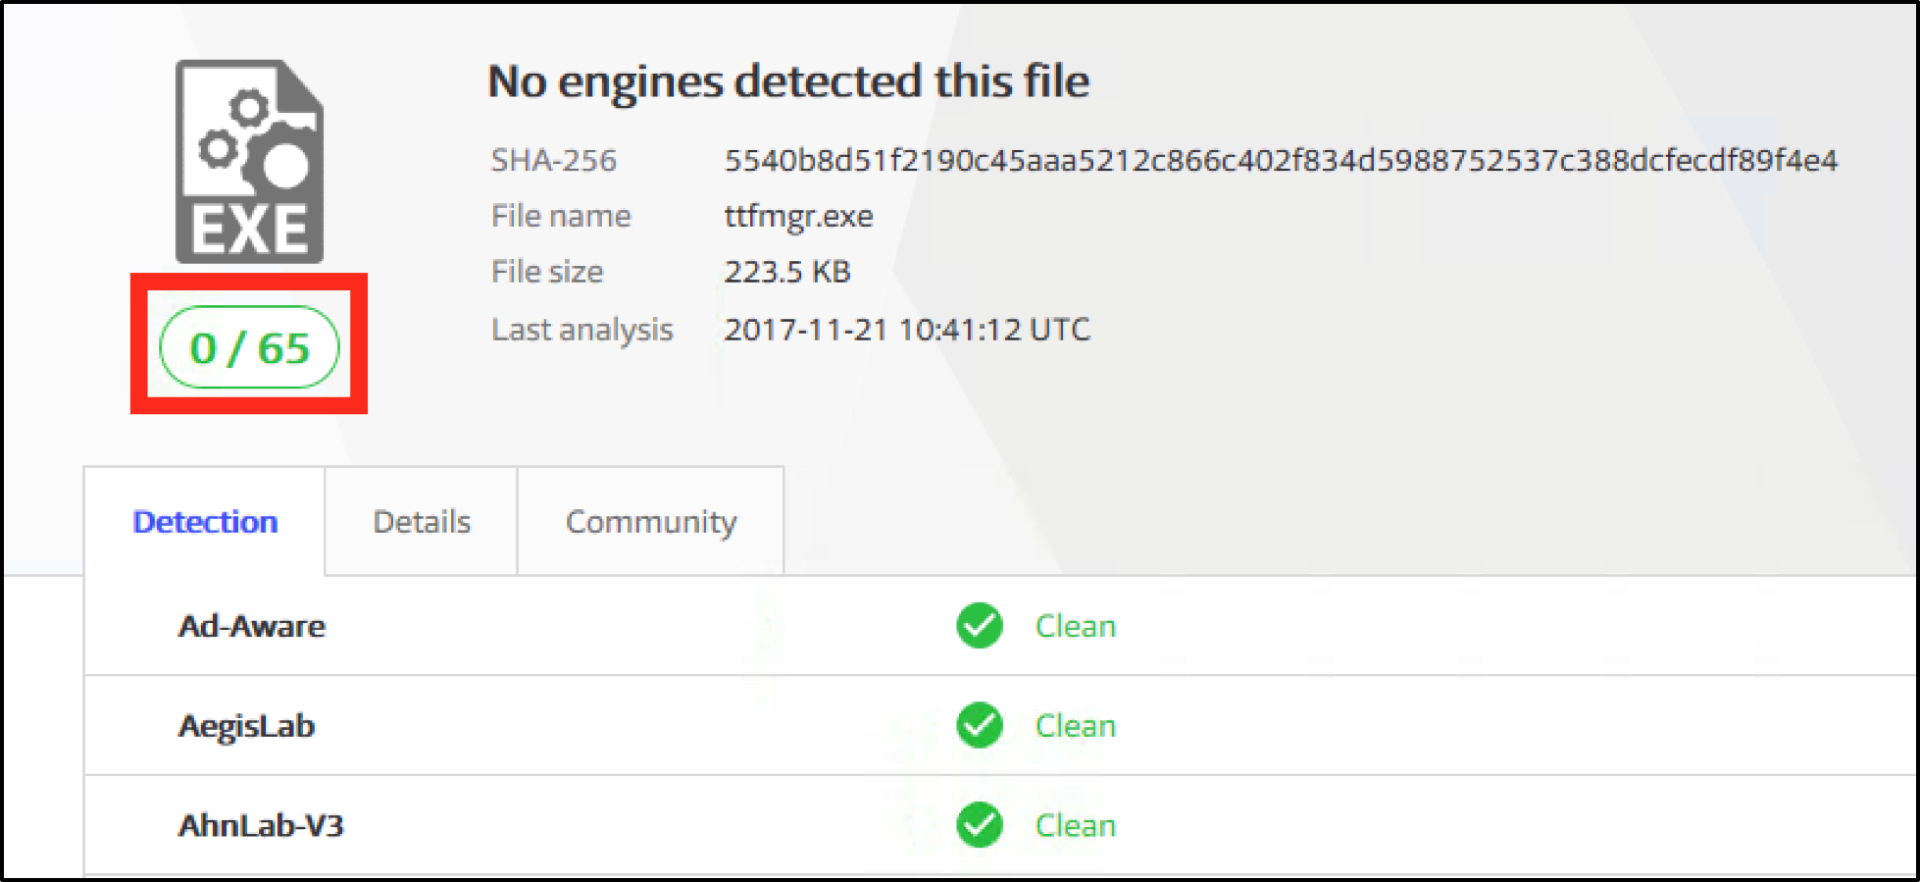The width and height of the screenshot is (1920, 882).
Task: Click the last analysis timestamp
Action: click(x=906, y=329)
